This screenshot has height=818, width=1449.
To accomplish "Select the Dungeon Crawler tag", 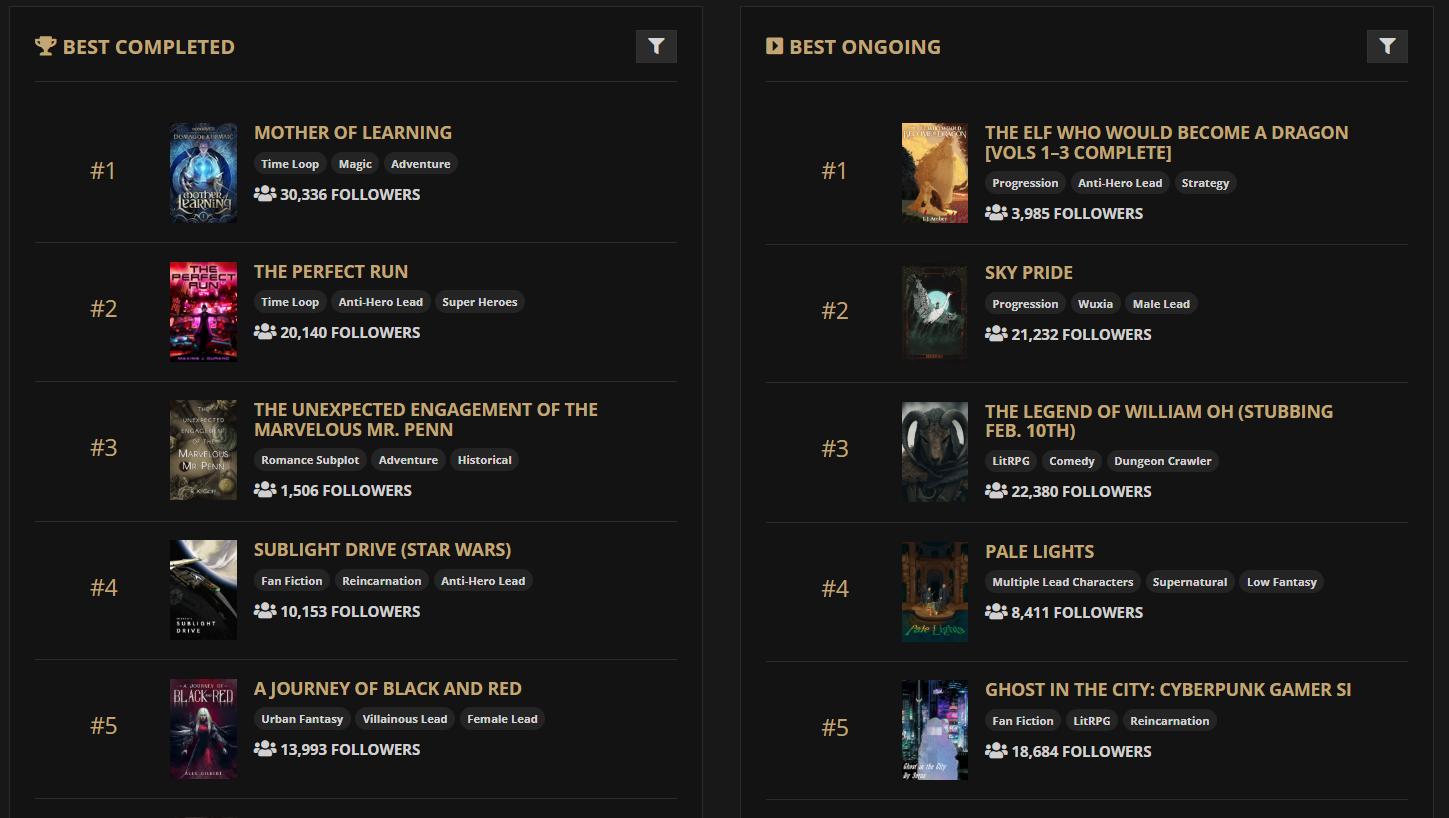I will tap(1162, 461).
